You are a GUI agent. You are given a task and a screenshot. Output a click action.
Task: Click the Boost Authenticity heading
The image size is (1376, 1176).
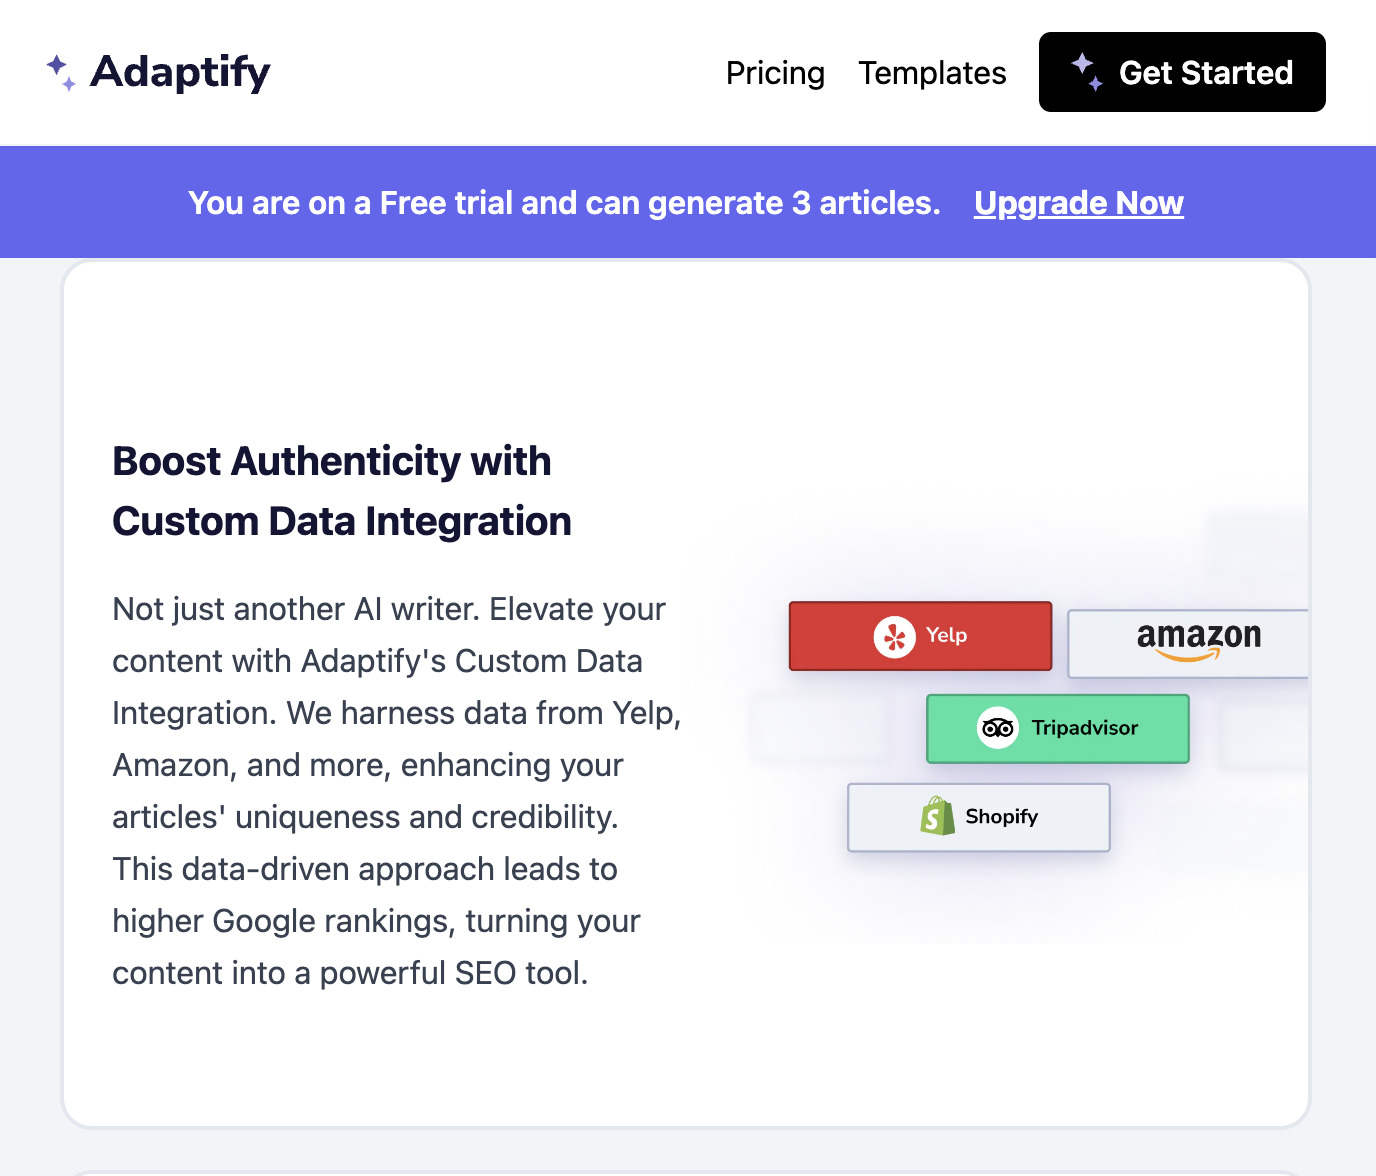tap(341, 490)
